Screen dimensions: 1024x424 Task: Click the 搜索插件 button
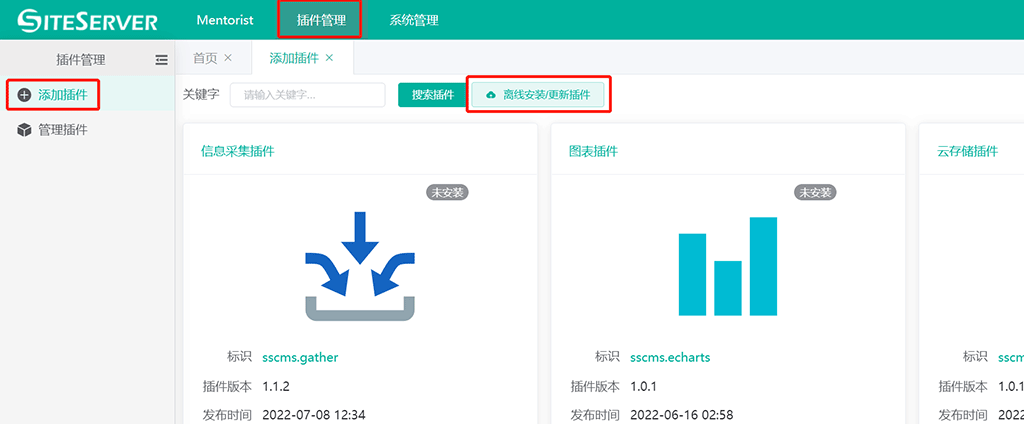click(432, 95)
